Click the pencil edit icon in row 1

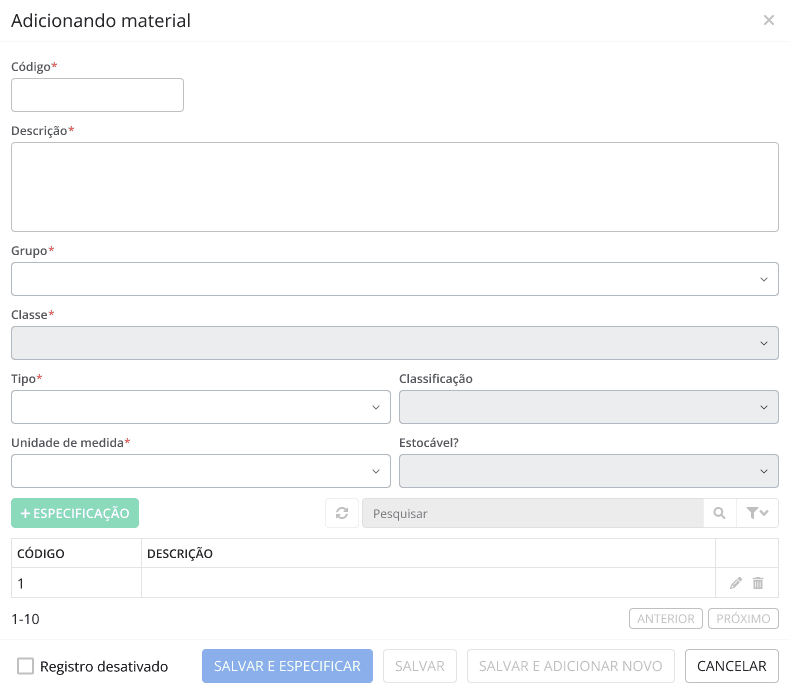pos(736,583)
